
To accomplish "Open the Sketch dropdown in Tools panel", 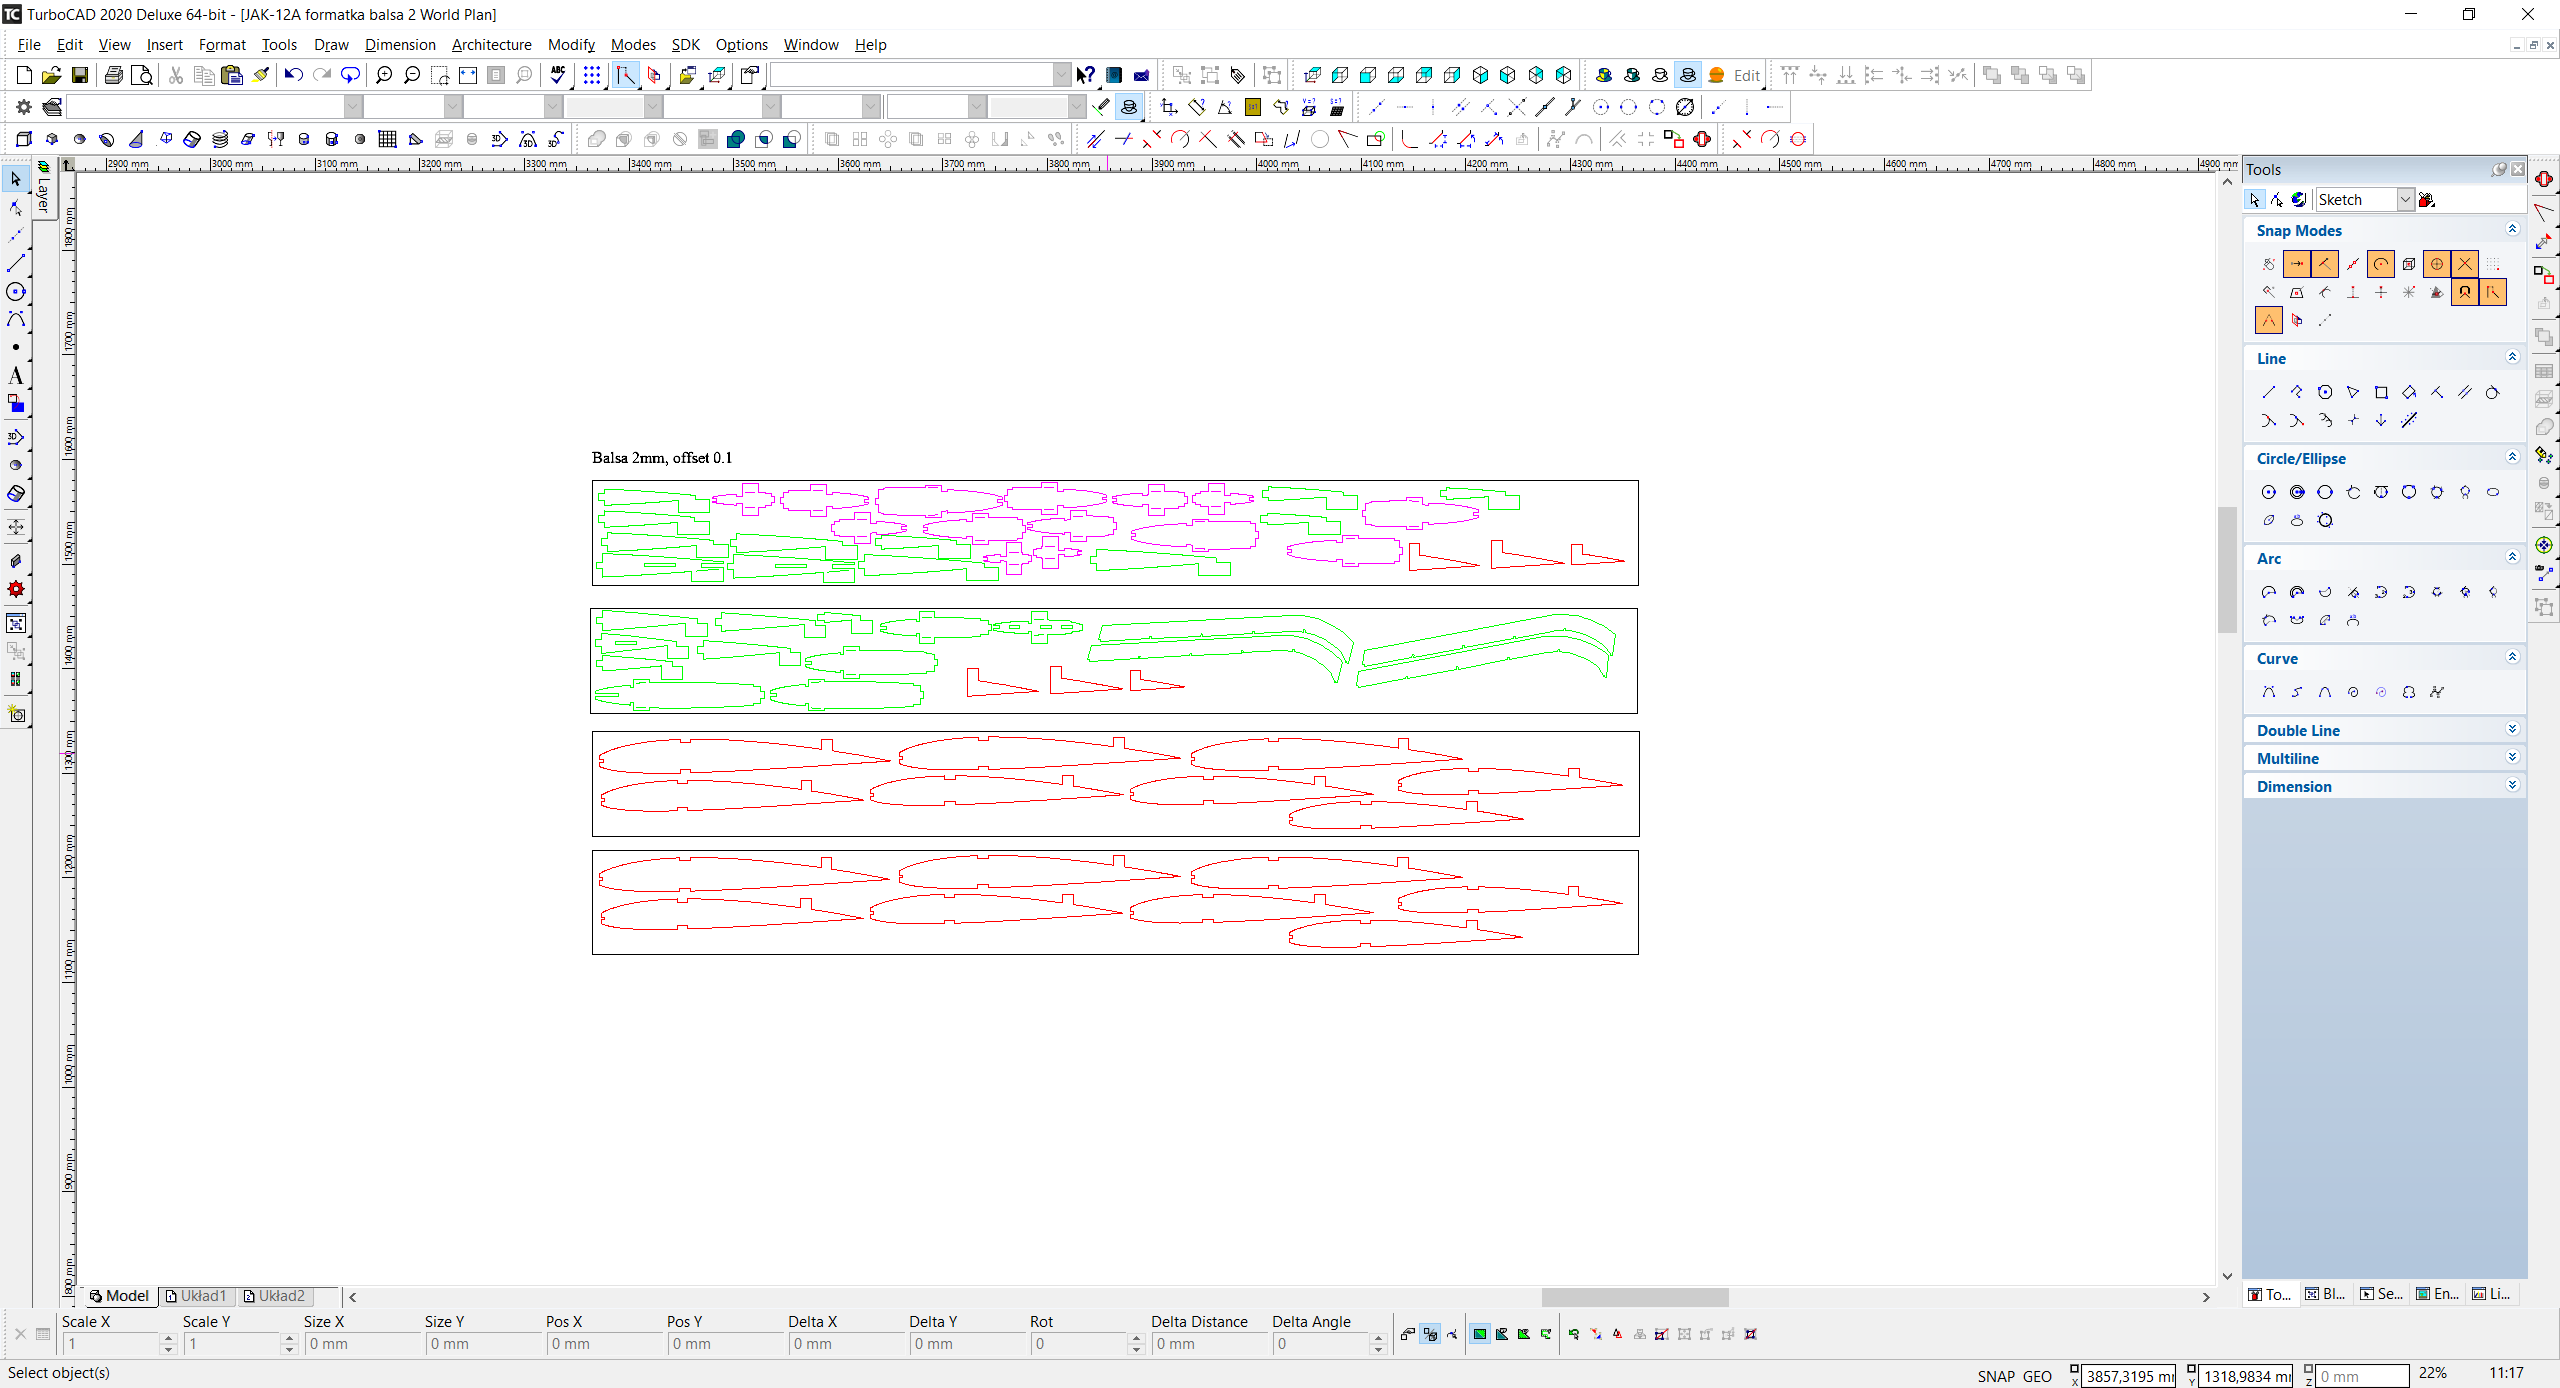I will 2405,200.
